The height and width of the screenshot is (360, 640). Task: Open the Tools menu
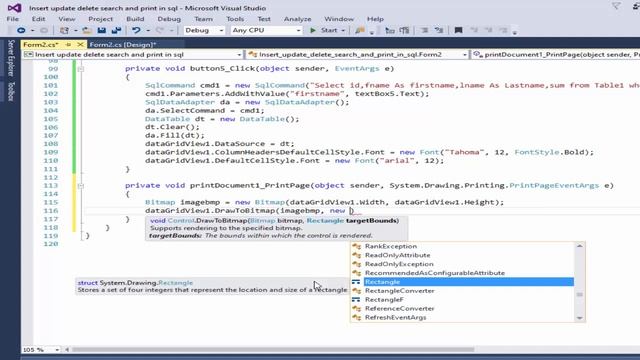pos(235,19)
